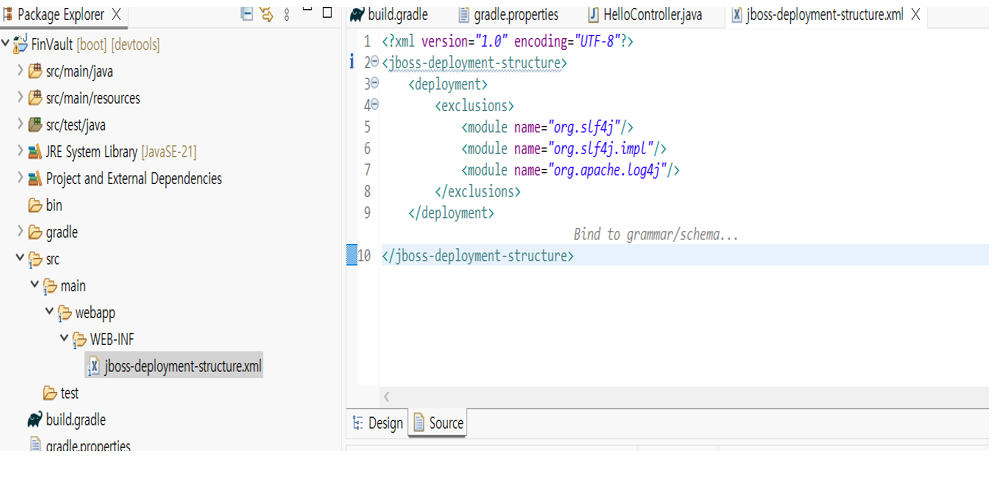The height and width of the screenshot is (488, 1007).
Task: Select the FinVault project icon
Action: pyautogui.click(x=21, y=45)
